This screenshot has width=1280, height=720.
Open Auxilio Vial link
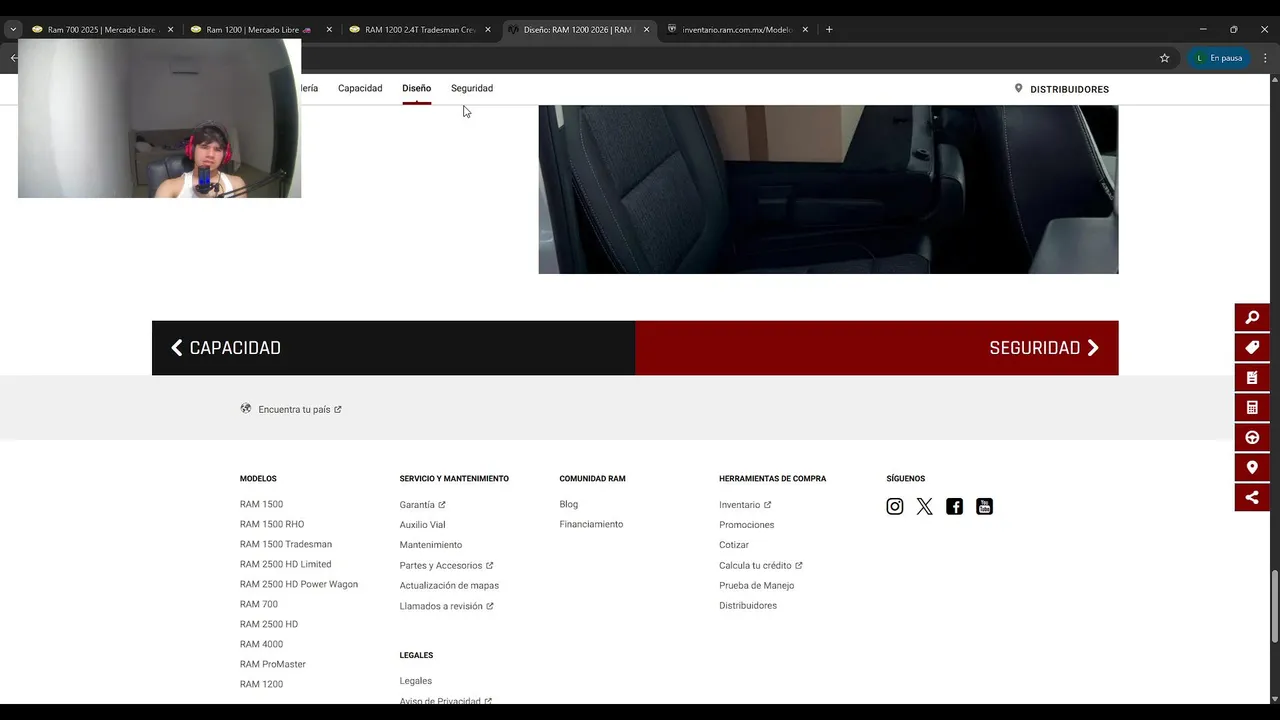tap(422, 525)
